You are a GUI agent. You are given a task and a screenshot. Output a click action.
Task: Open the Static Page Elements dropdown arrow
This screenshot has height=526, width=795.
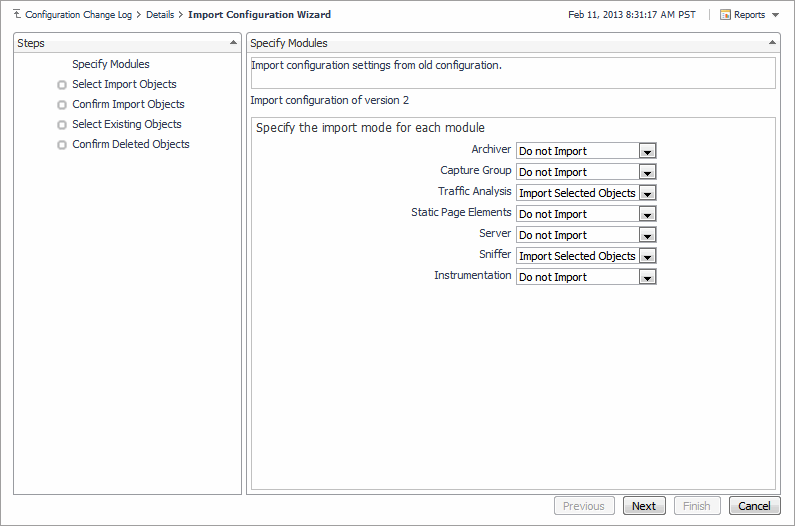click(647, 214)
